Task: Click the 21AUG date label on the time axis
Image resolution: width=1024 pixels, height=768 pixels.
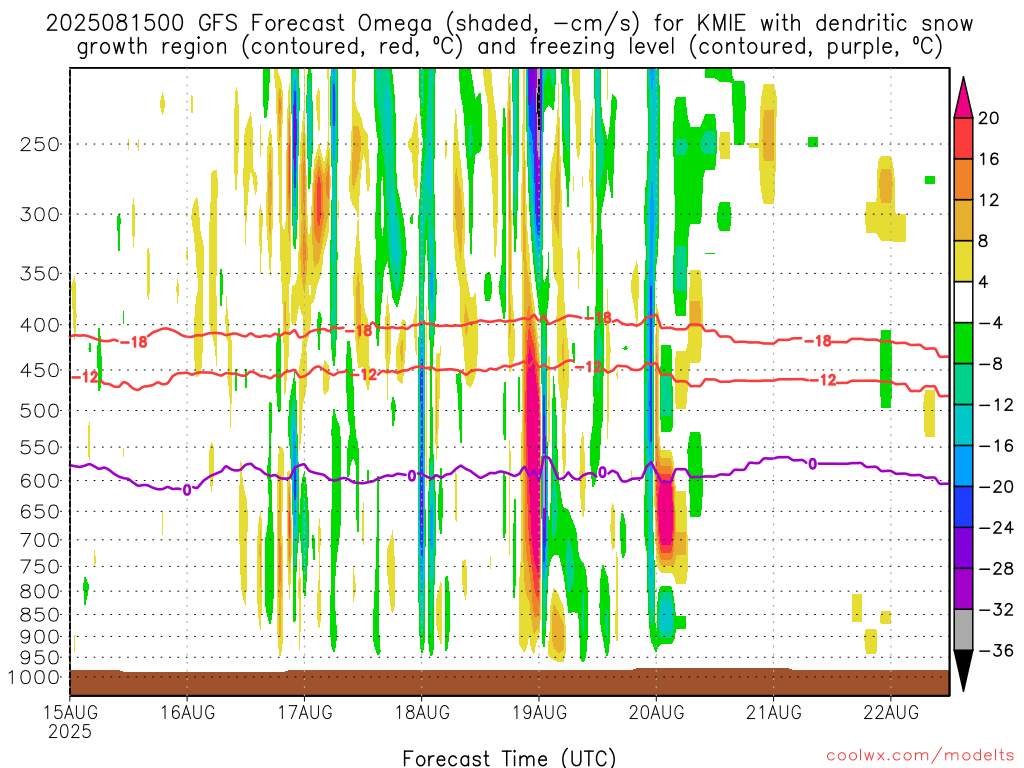Action: [774, 712]
